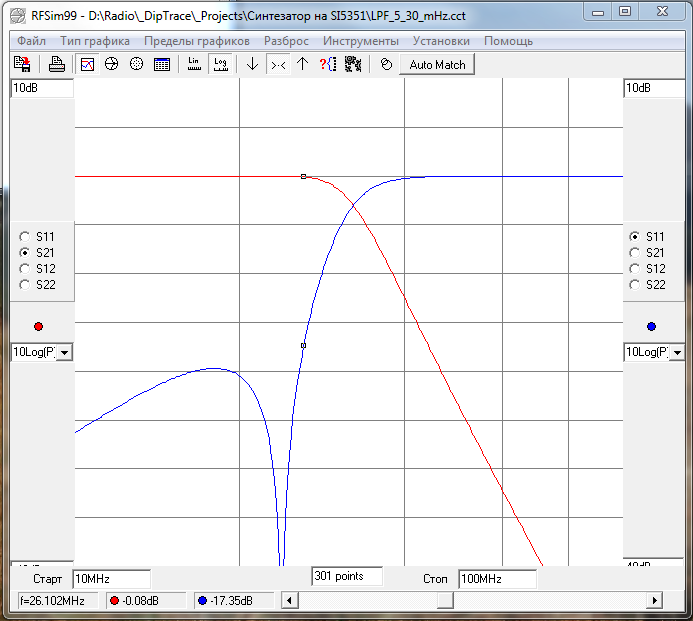Viewport: 693px width, 621px height.
Task: Click the circular tool icon before Auto Match
Action: 386,65
